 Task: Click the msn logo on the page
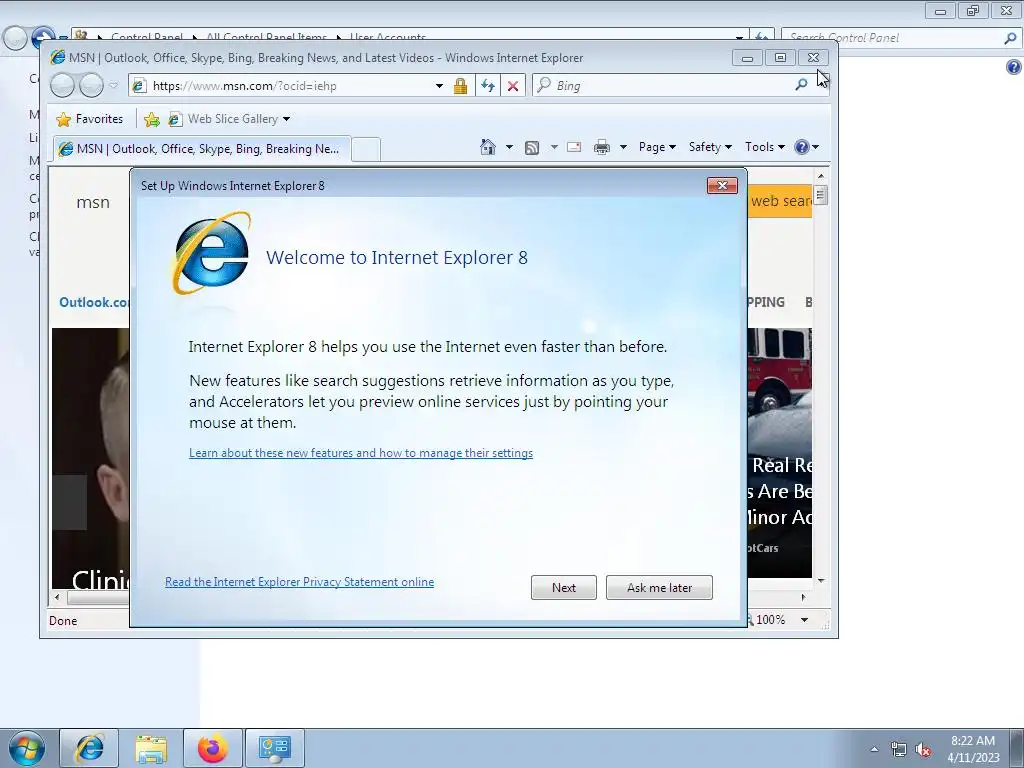93,202
